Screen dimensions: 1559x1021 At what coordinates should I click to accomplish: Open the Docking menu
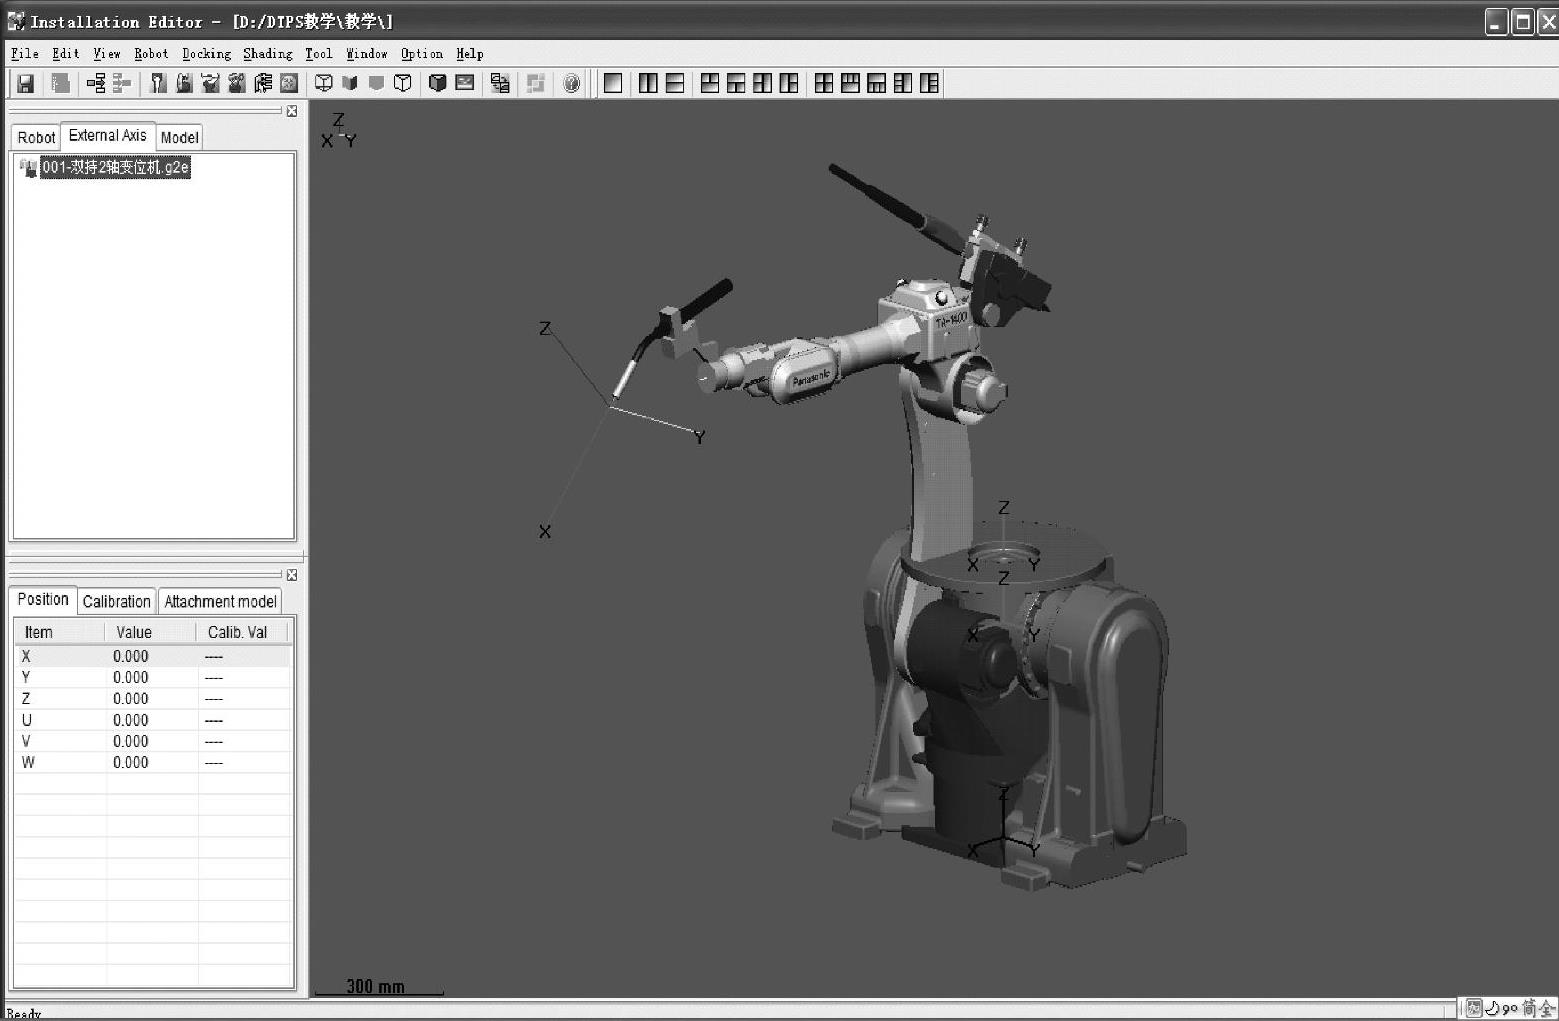coord(206,54)
